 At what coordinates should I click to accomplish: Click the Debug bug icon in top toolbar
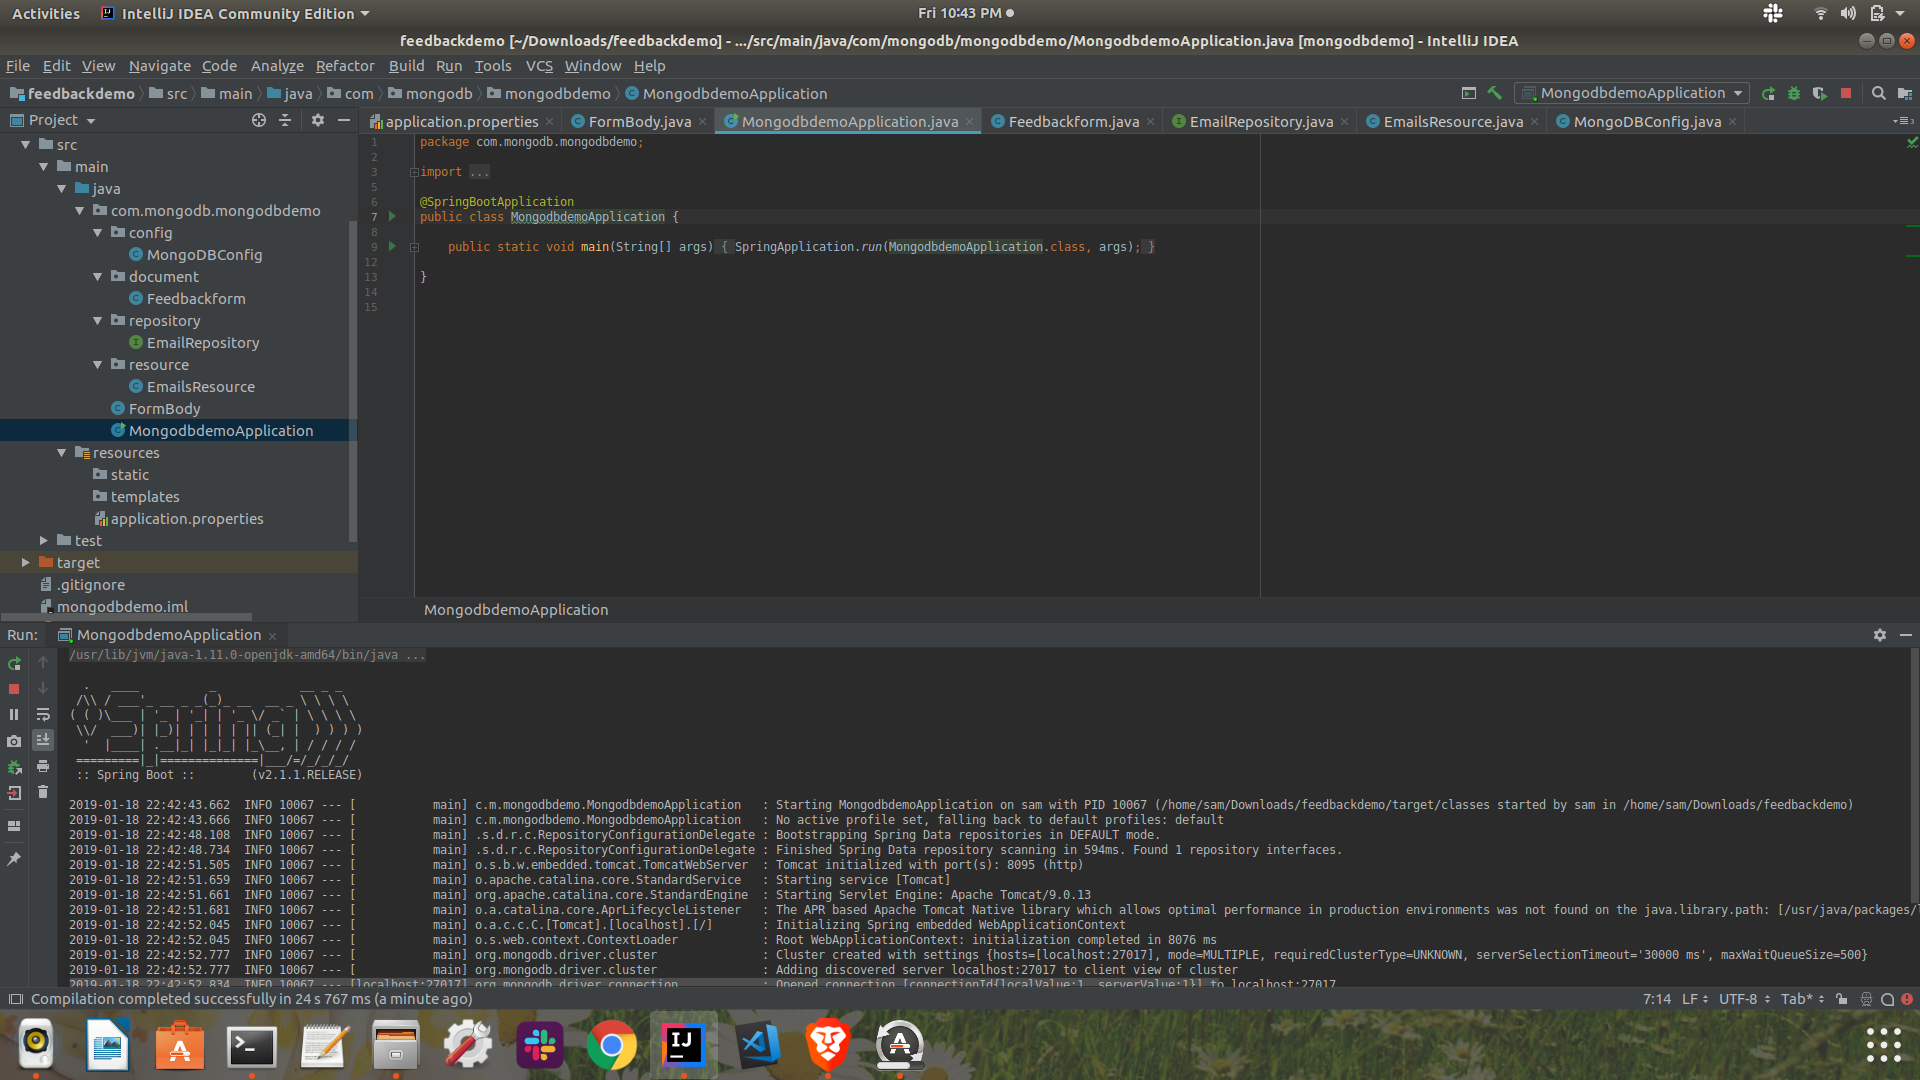(x=1794, y=93)
